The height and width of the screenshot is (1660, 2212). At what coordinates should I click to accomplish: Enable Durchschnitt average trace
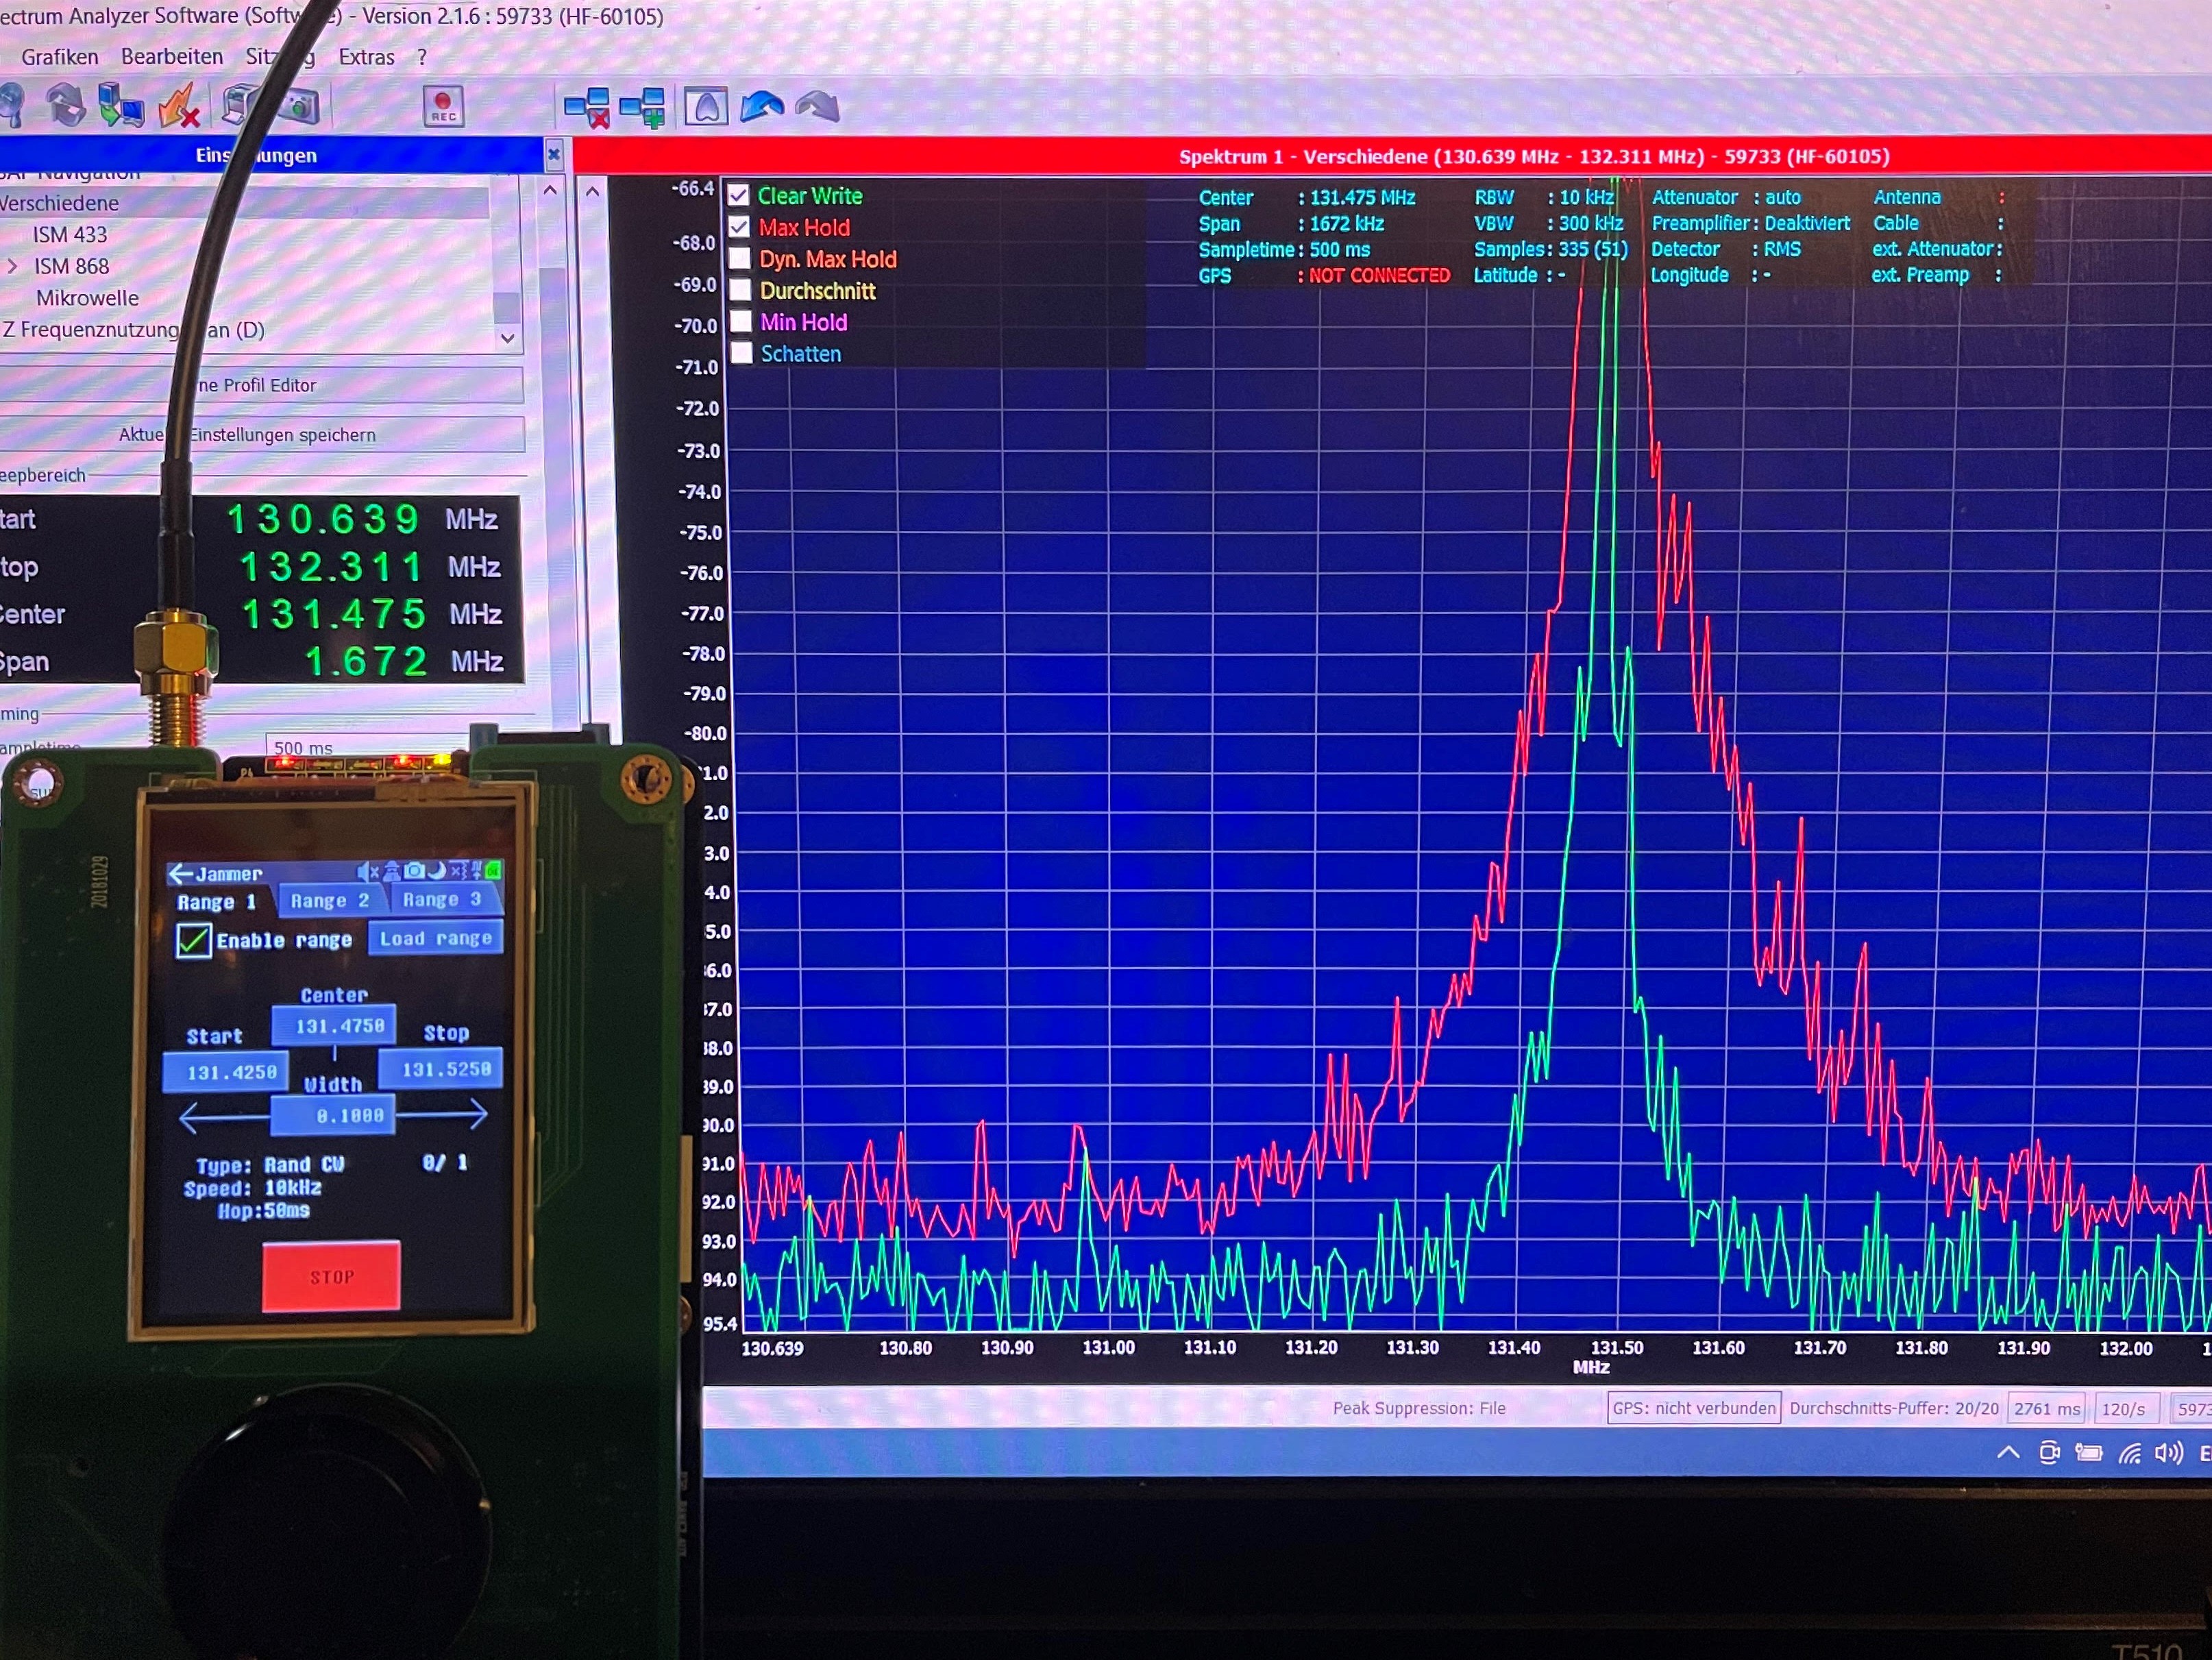coord(741,290)
